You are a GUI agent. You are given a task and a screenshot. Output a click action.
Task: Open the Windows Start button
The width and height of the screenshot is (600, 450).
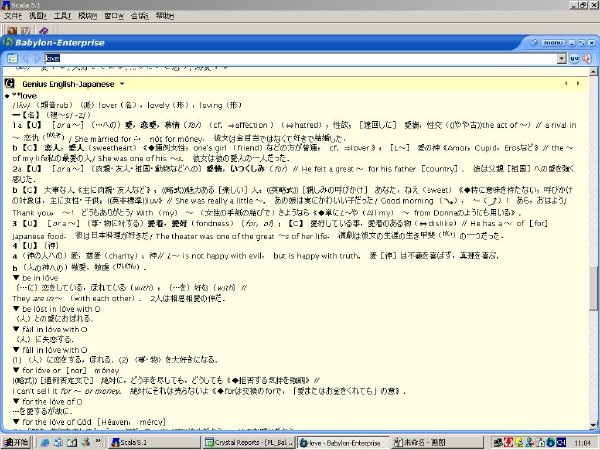(15, 442)
